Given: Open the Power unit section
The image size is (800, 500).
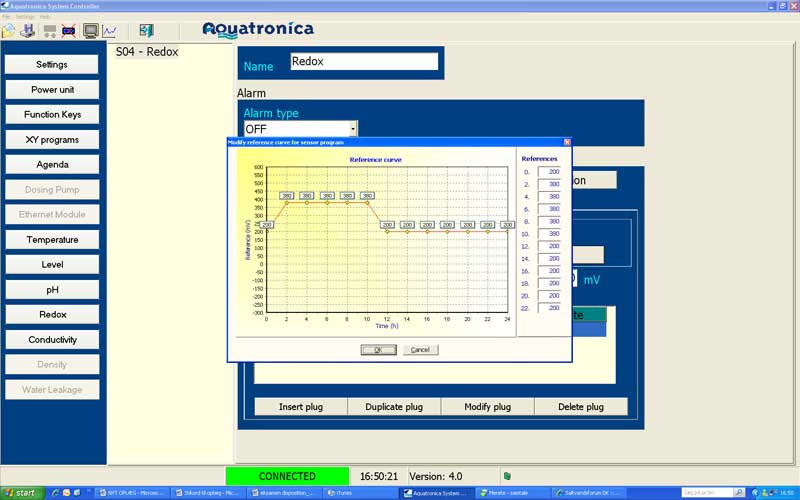Looking at the screenshot, I should pos(52,89).
